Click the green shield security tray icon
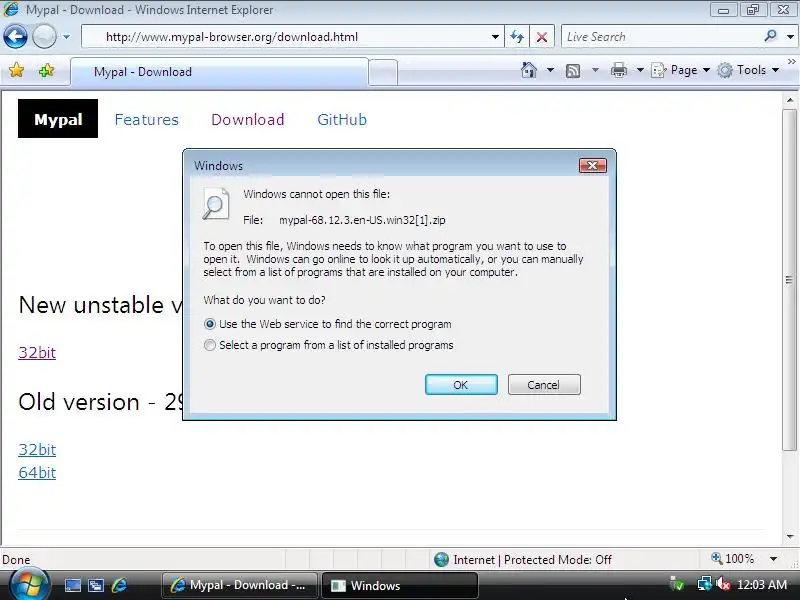The width and height of the screenshot is (800, 600). click(x=677, y=584)
